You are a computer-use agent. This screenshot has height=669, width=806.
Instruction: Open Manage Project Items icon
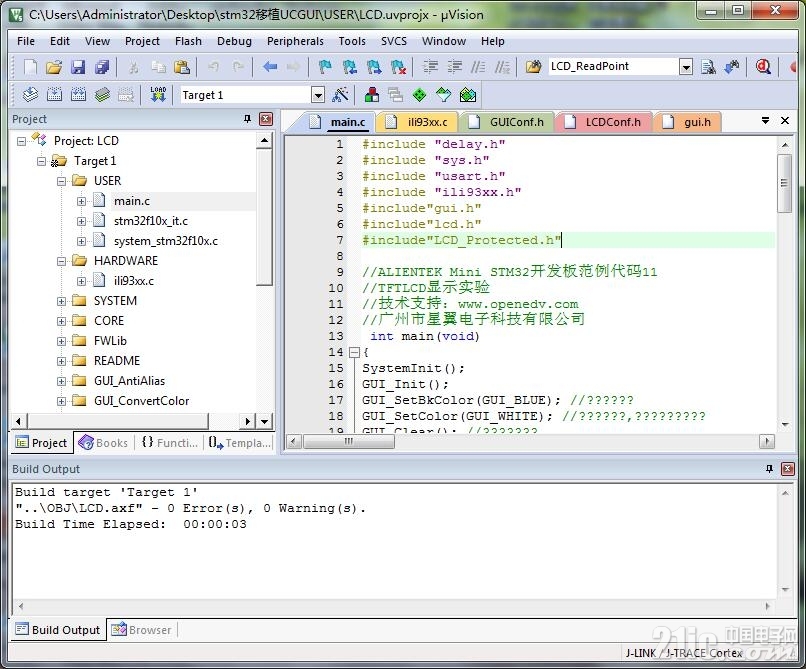(x=372, y=95)
